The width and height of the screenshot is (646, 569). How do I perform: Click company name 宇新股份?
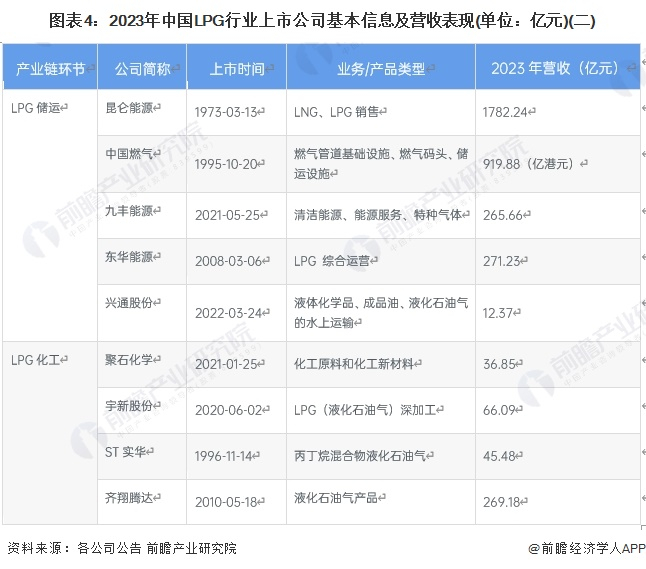129,406
